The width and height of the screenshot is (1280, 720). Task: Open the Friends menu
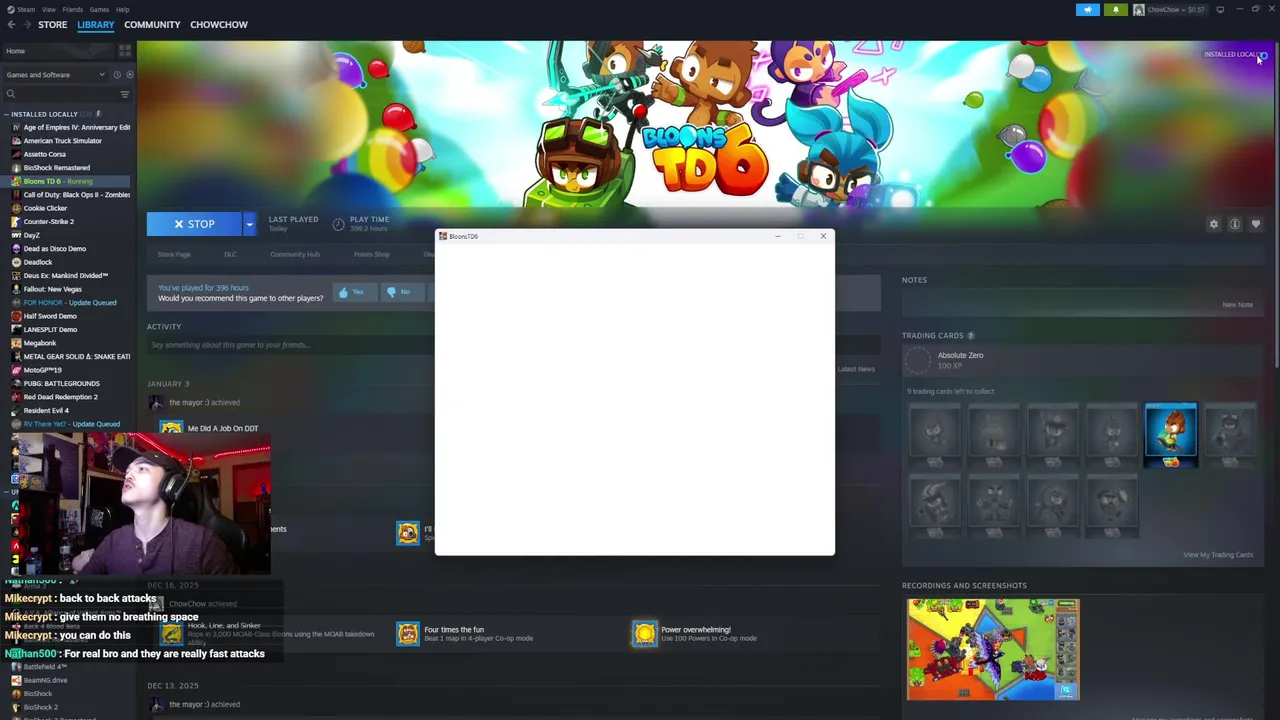[73, 9]
